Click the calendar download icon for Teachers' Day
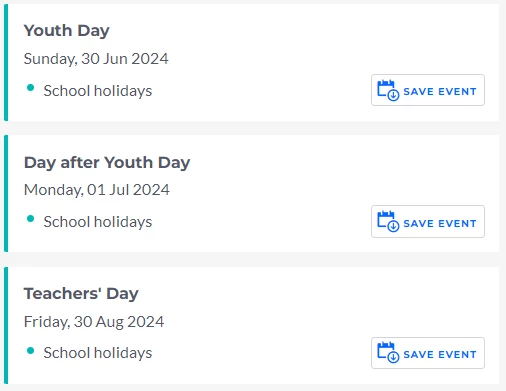The height and width of the screenshot is (391, 506). click(x=388, y=352)
